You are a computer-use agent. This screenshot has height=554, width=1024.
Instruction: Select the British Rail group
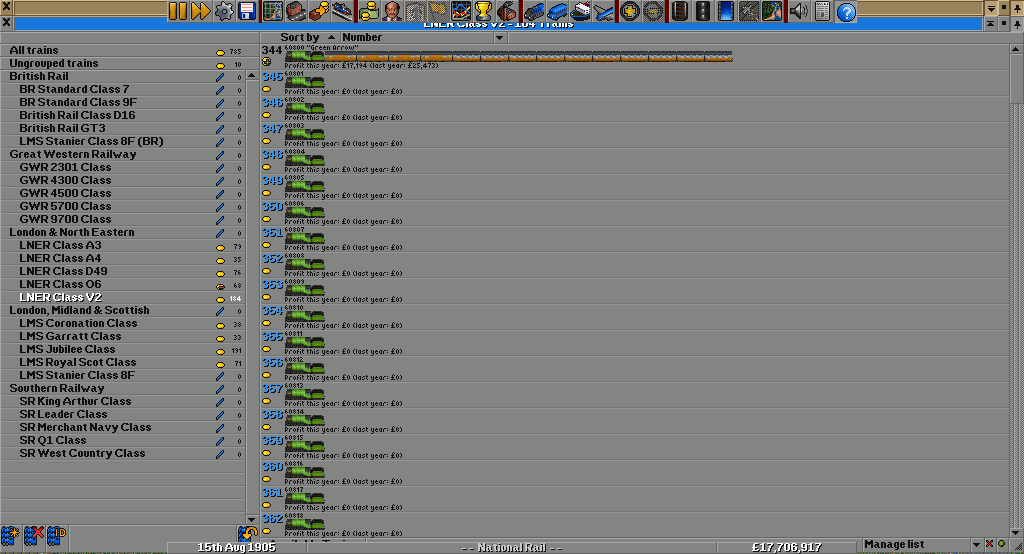point(123,76)
